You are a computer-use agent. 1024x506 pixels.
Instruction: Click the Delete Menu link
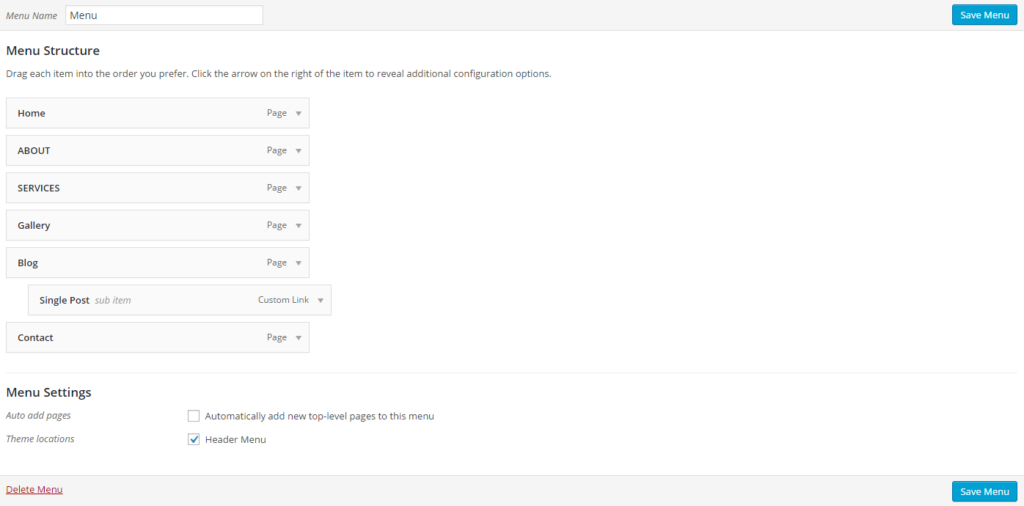pyautogui.click(x=34, y=490)
